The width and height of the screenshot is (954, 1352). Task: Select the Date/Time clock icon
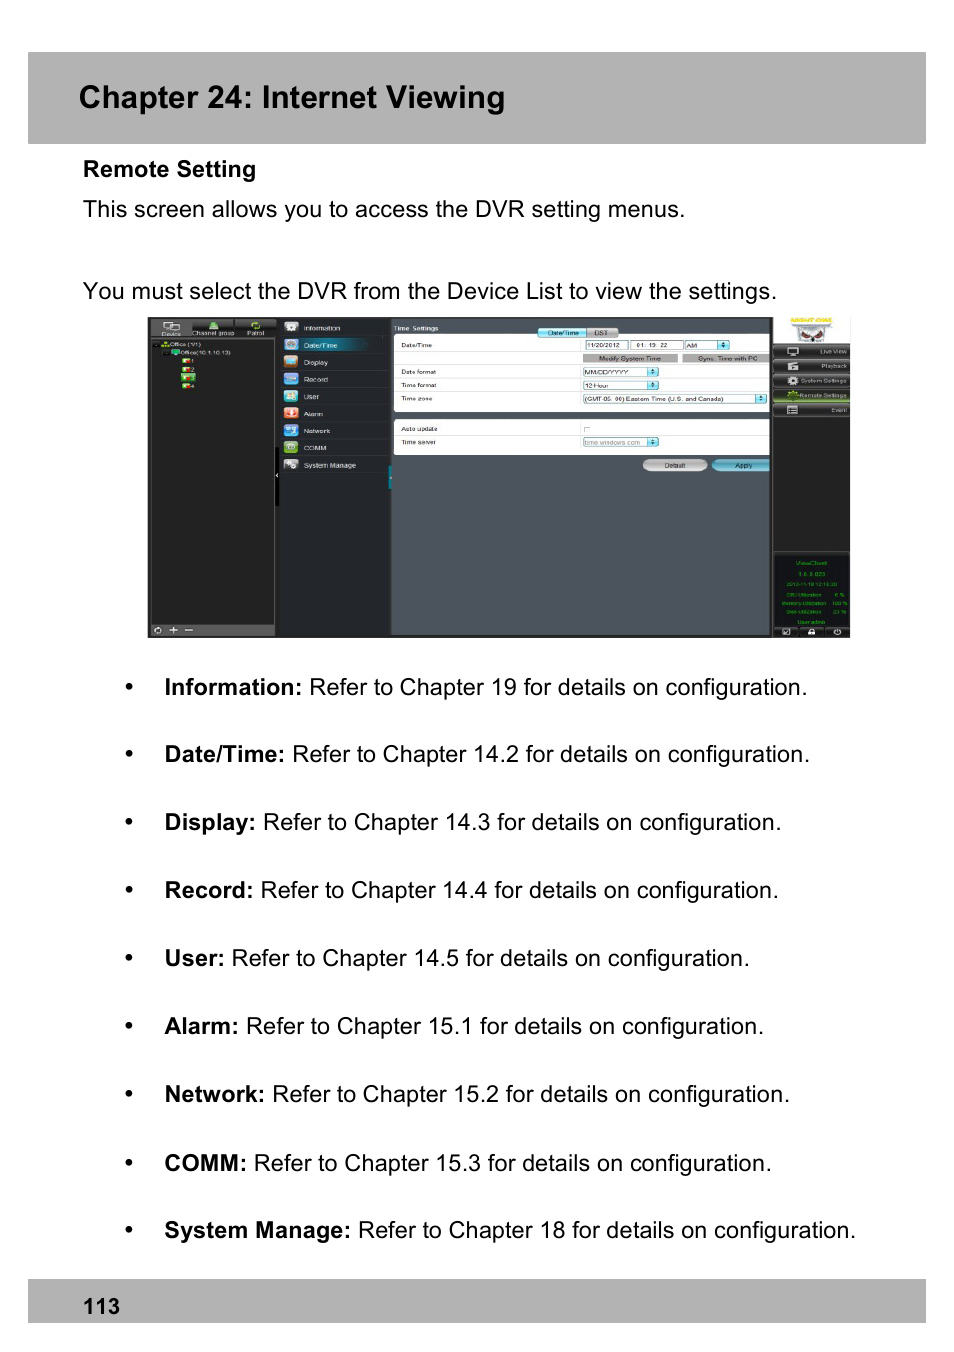[x=291, y=344]
